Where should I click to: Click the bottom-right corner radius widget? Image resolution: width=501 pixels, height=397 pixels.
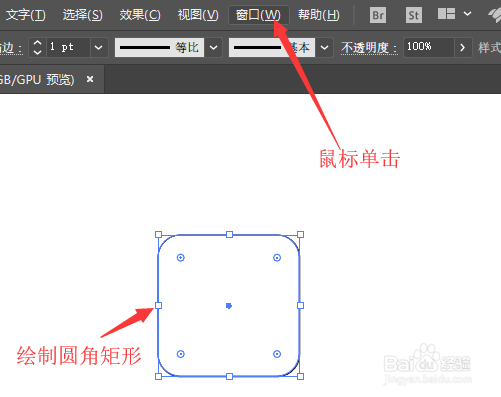coord(277,354)
